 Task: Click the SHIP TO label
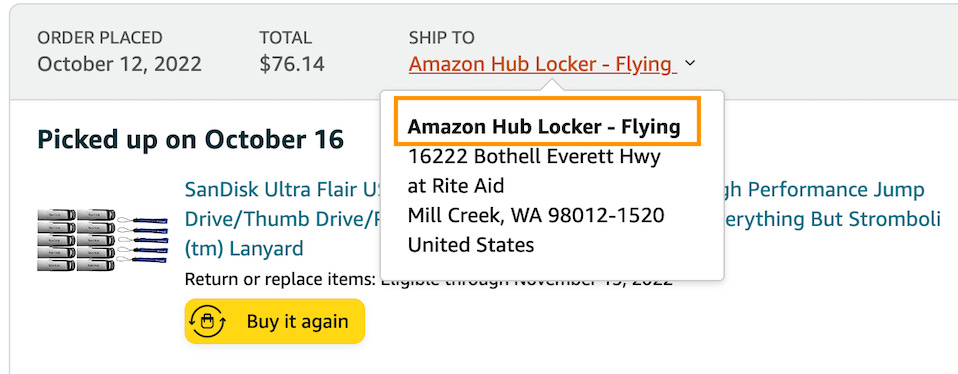tap(442, 38)
